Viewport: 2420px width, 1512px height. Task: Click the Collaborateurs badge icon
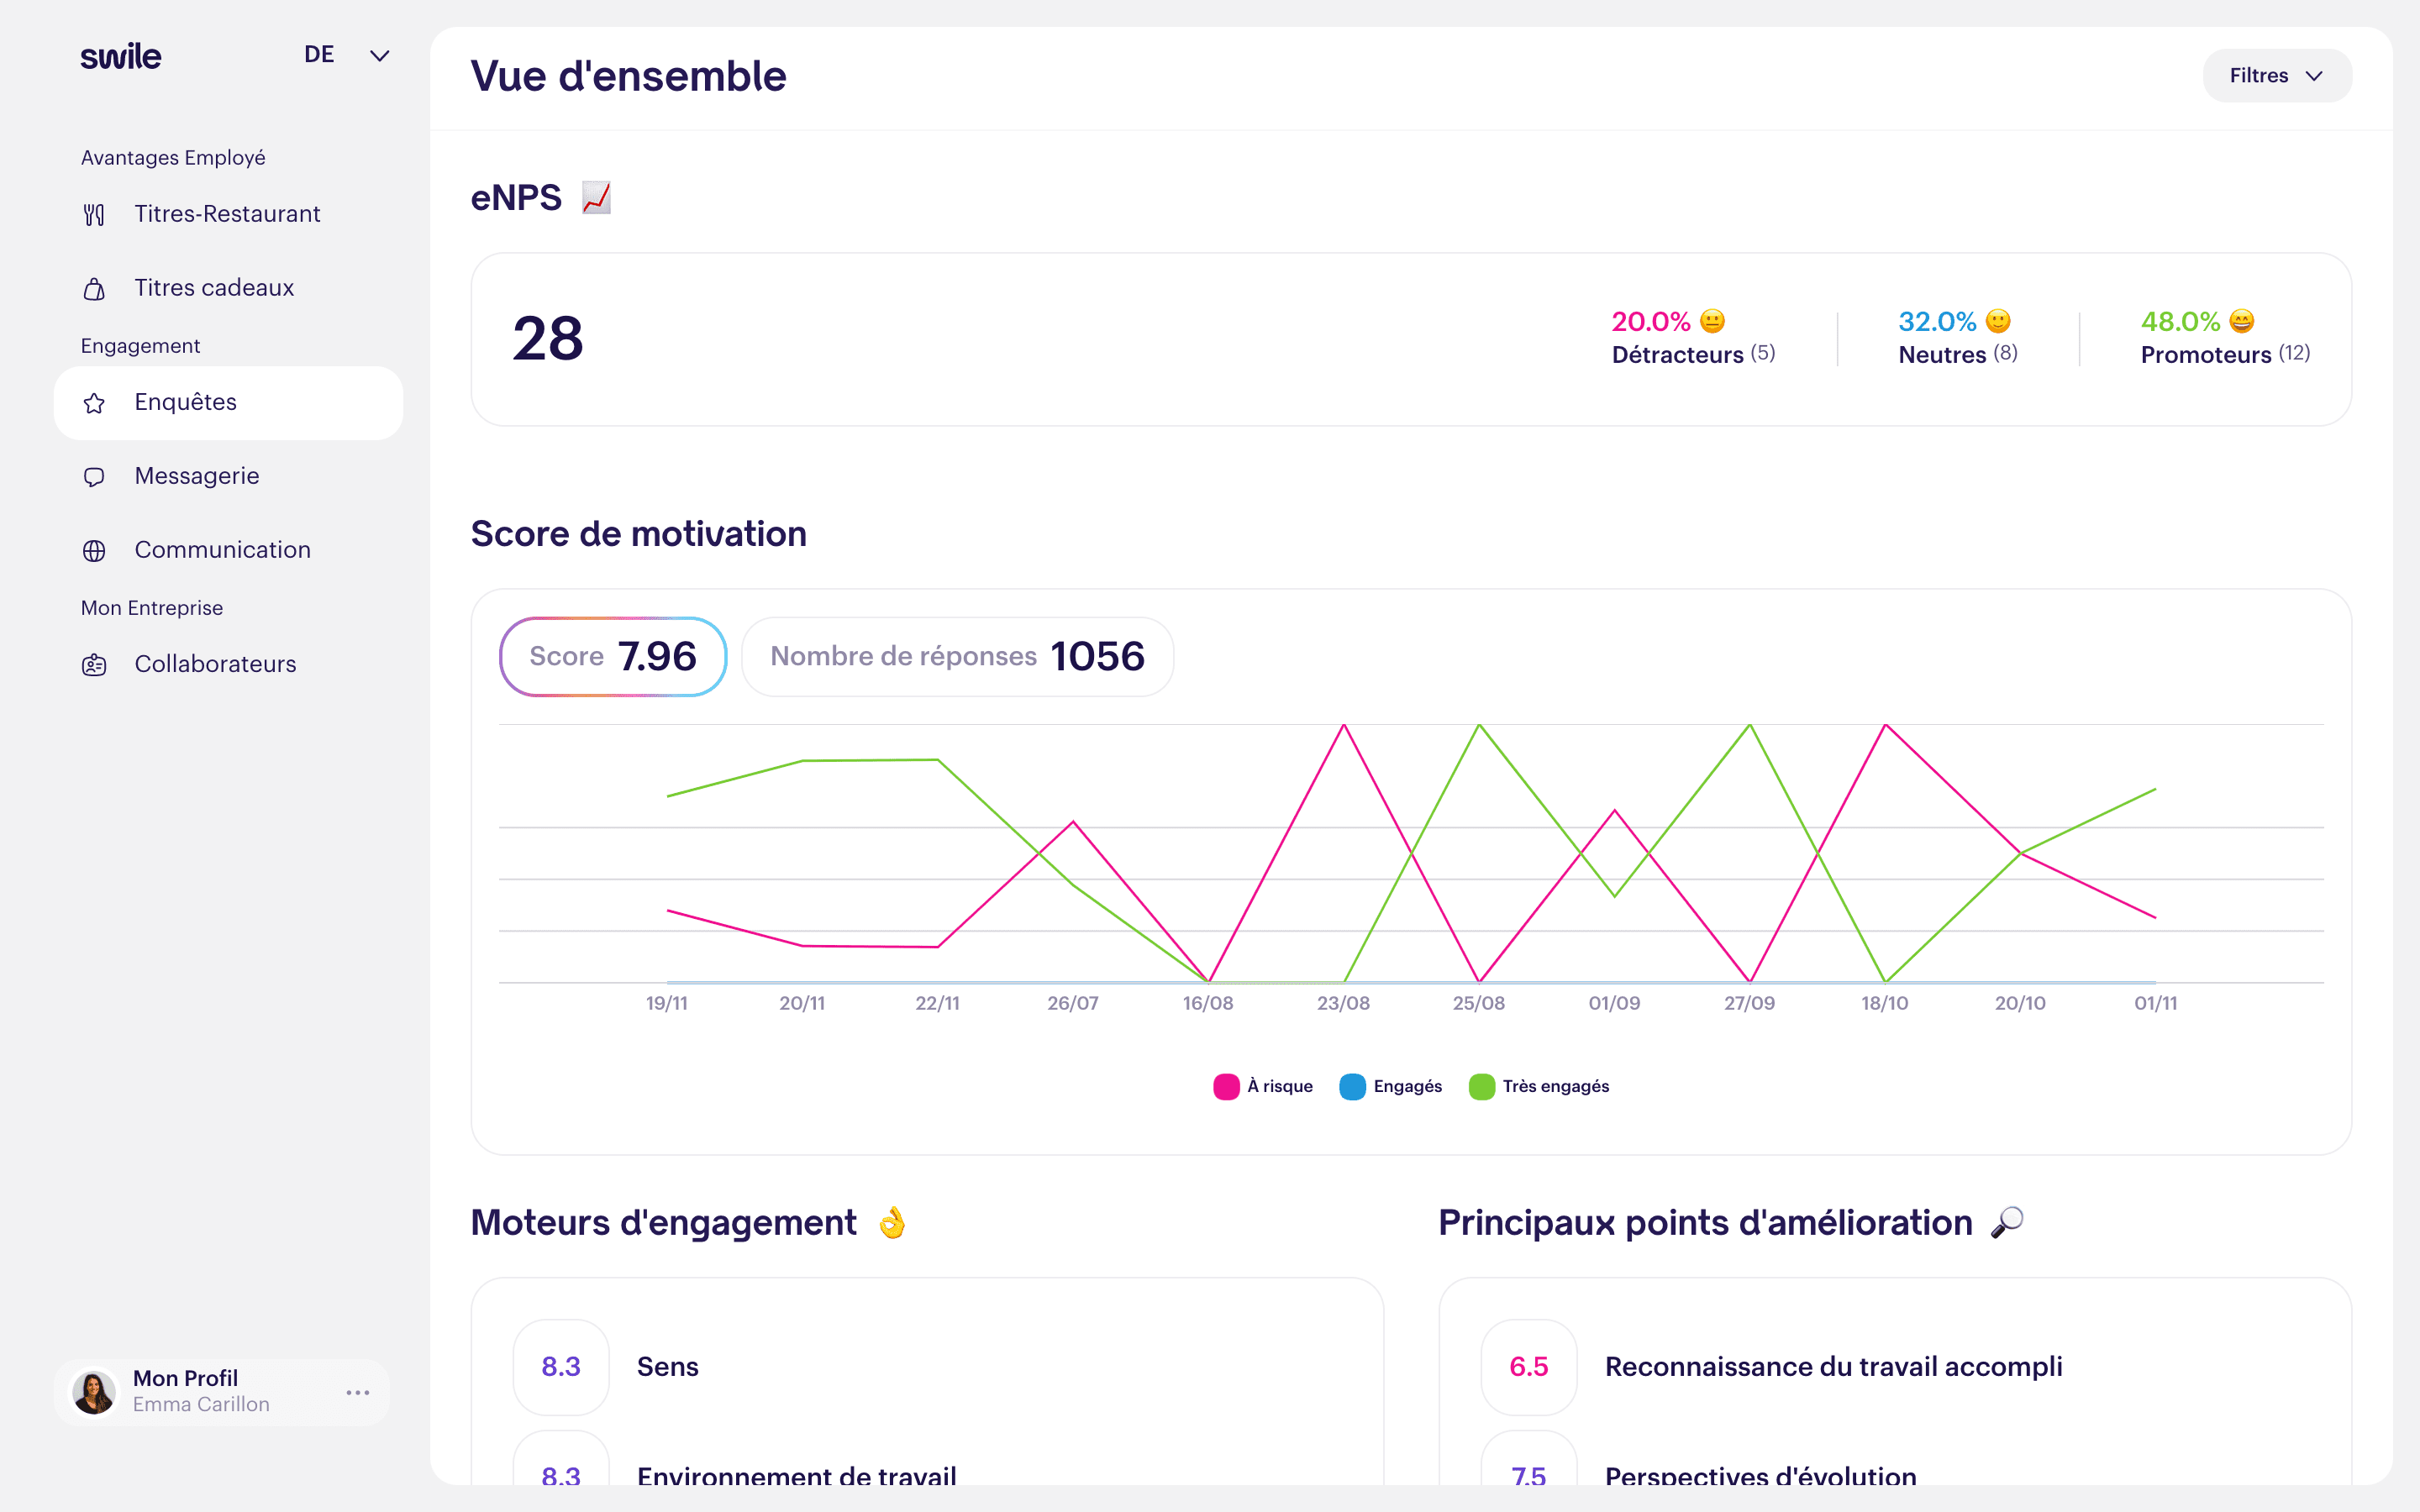point(94,665)
